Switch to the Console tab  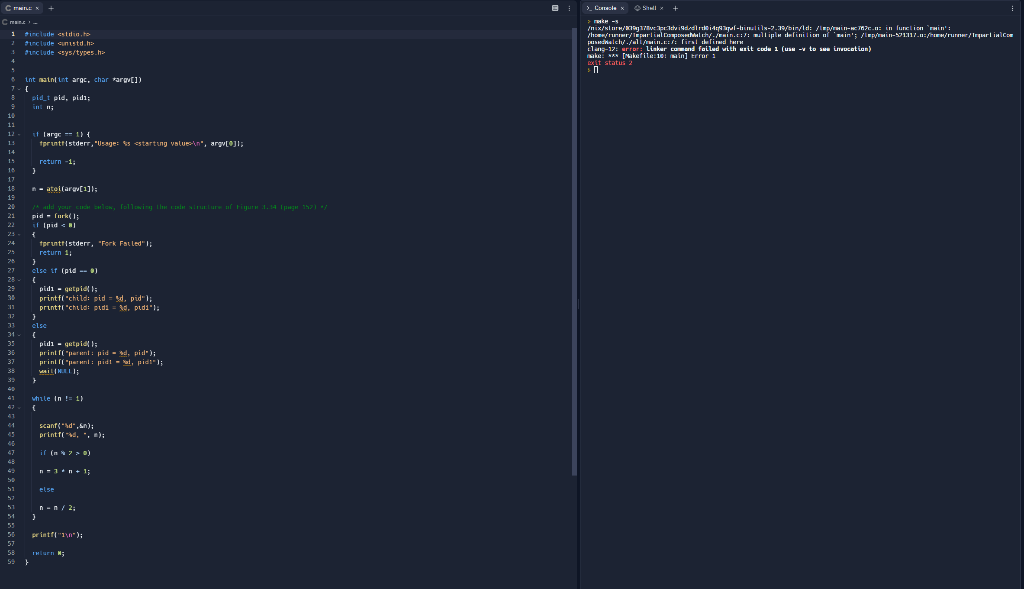[x=605, y=8]
